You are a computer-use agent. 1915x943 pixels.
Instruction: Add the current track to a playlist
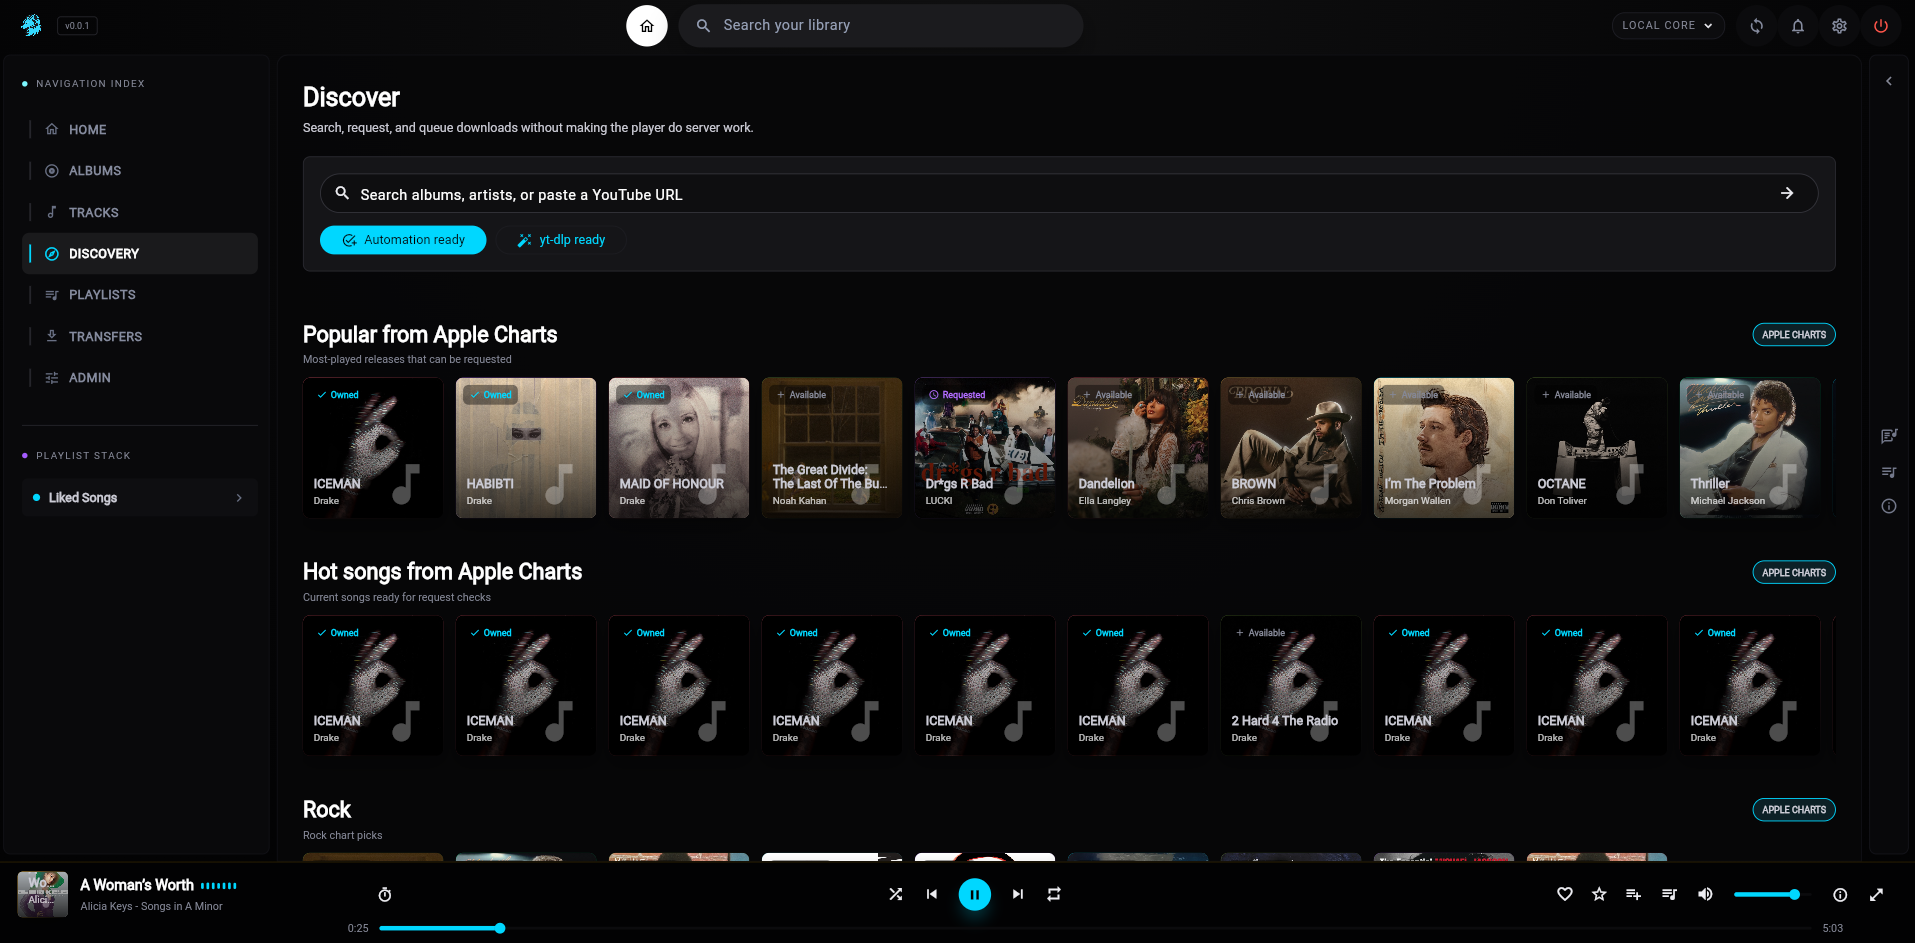pos(1633,894)
